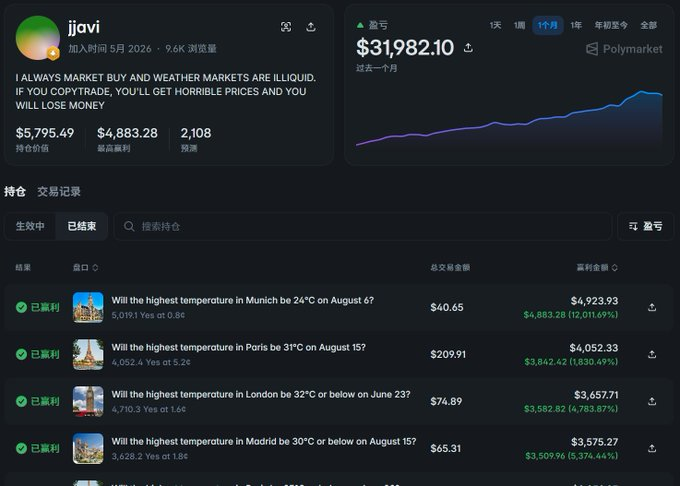Click the 2,108 预测 stat
The height and width of the screenshot is (486, 680).
(196, 139)
